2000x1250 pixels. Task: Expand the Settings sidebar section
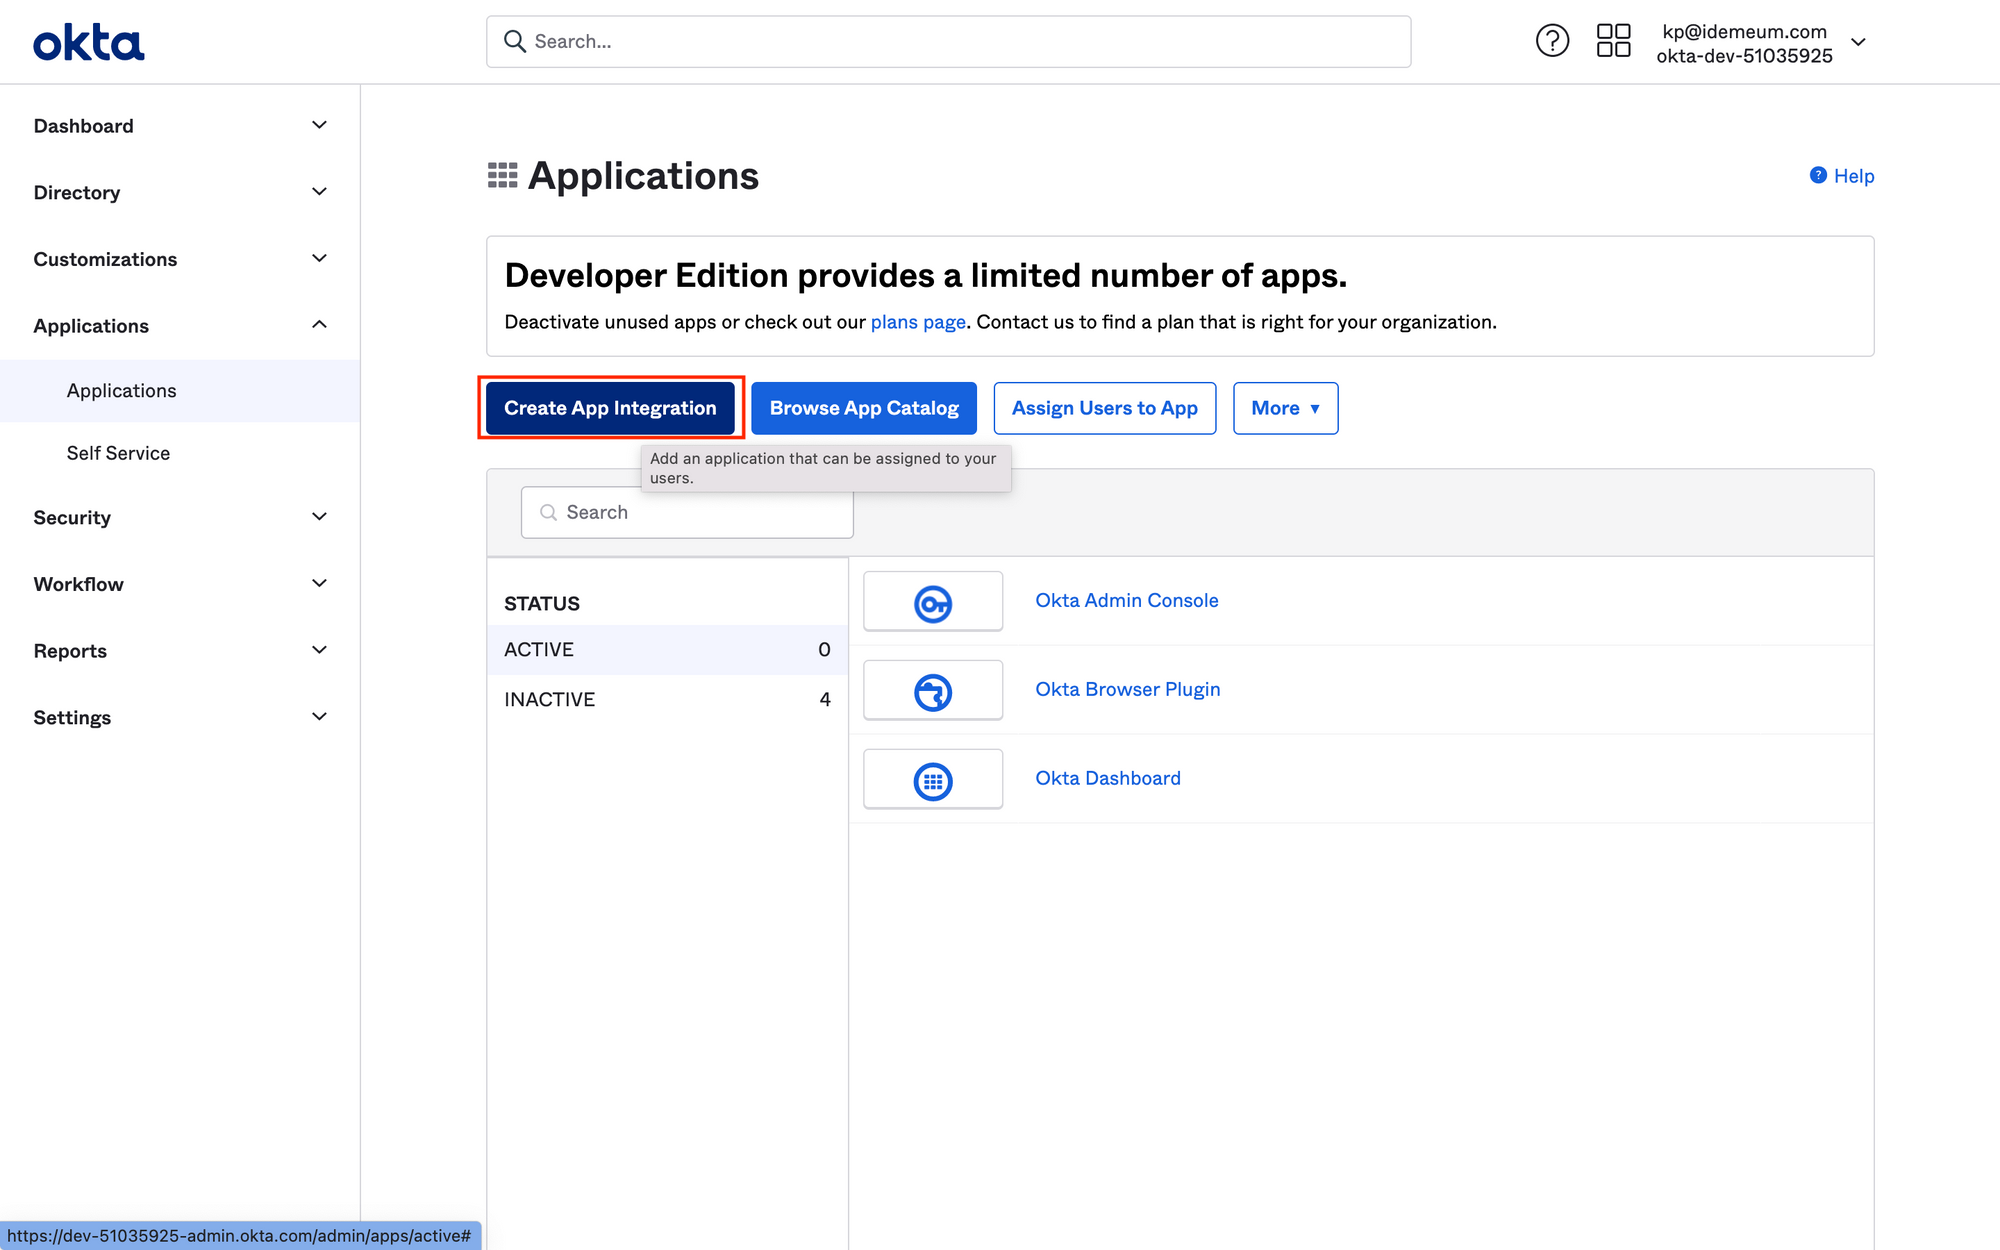[x=319, y=717]
